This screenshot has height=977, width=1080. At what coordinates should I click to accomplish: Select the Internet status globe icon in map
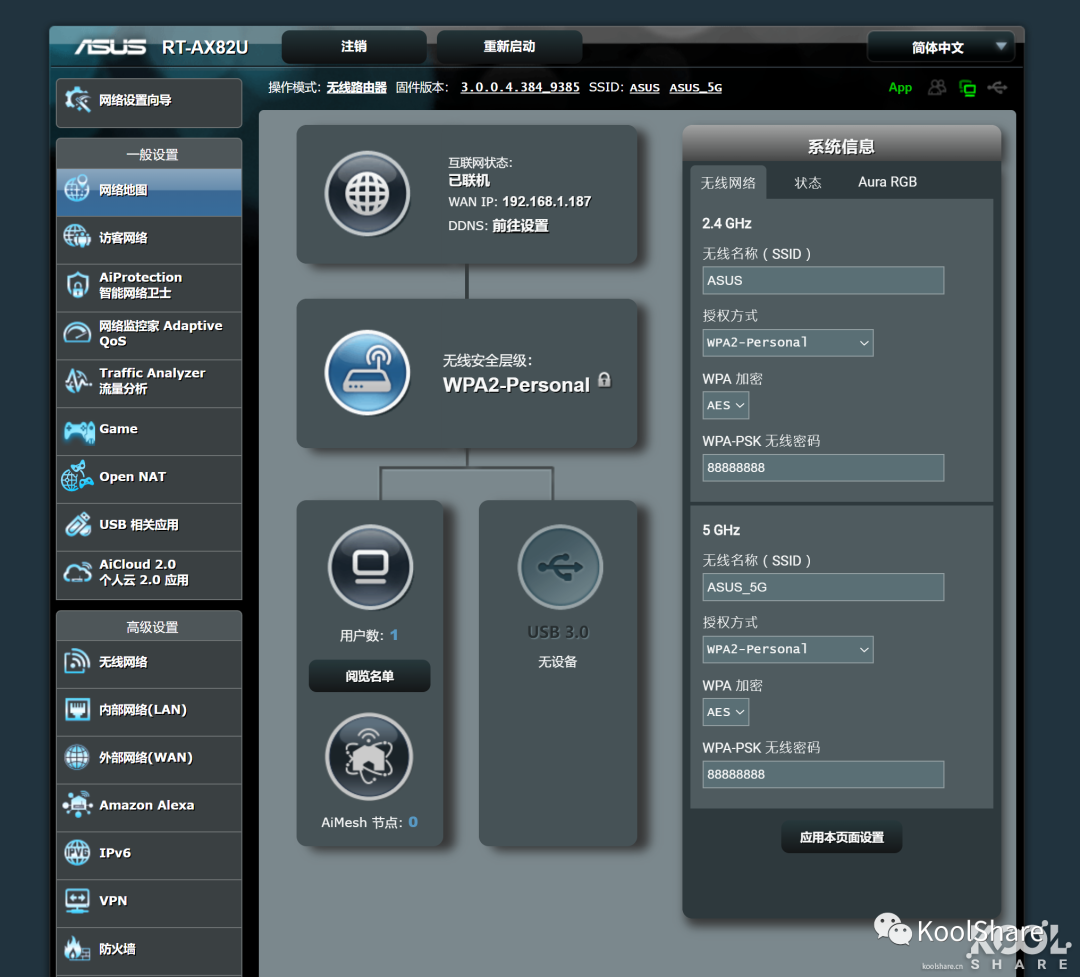[x=367, y=194]
